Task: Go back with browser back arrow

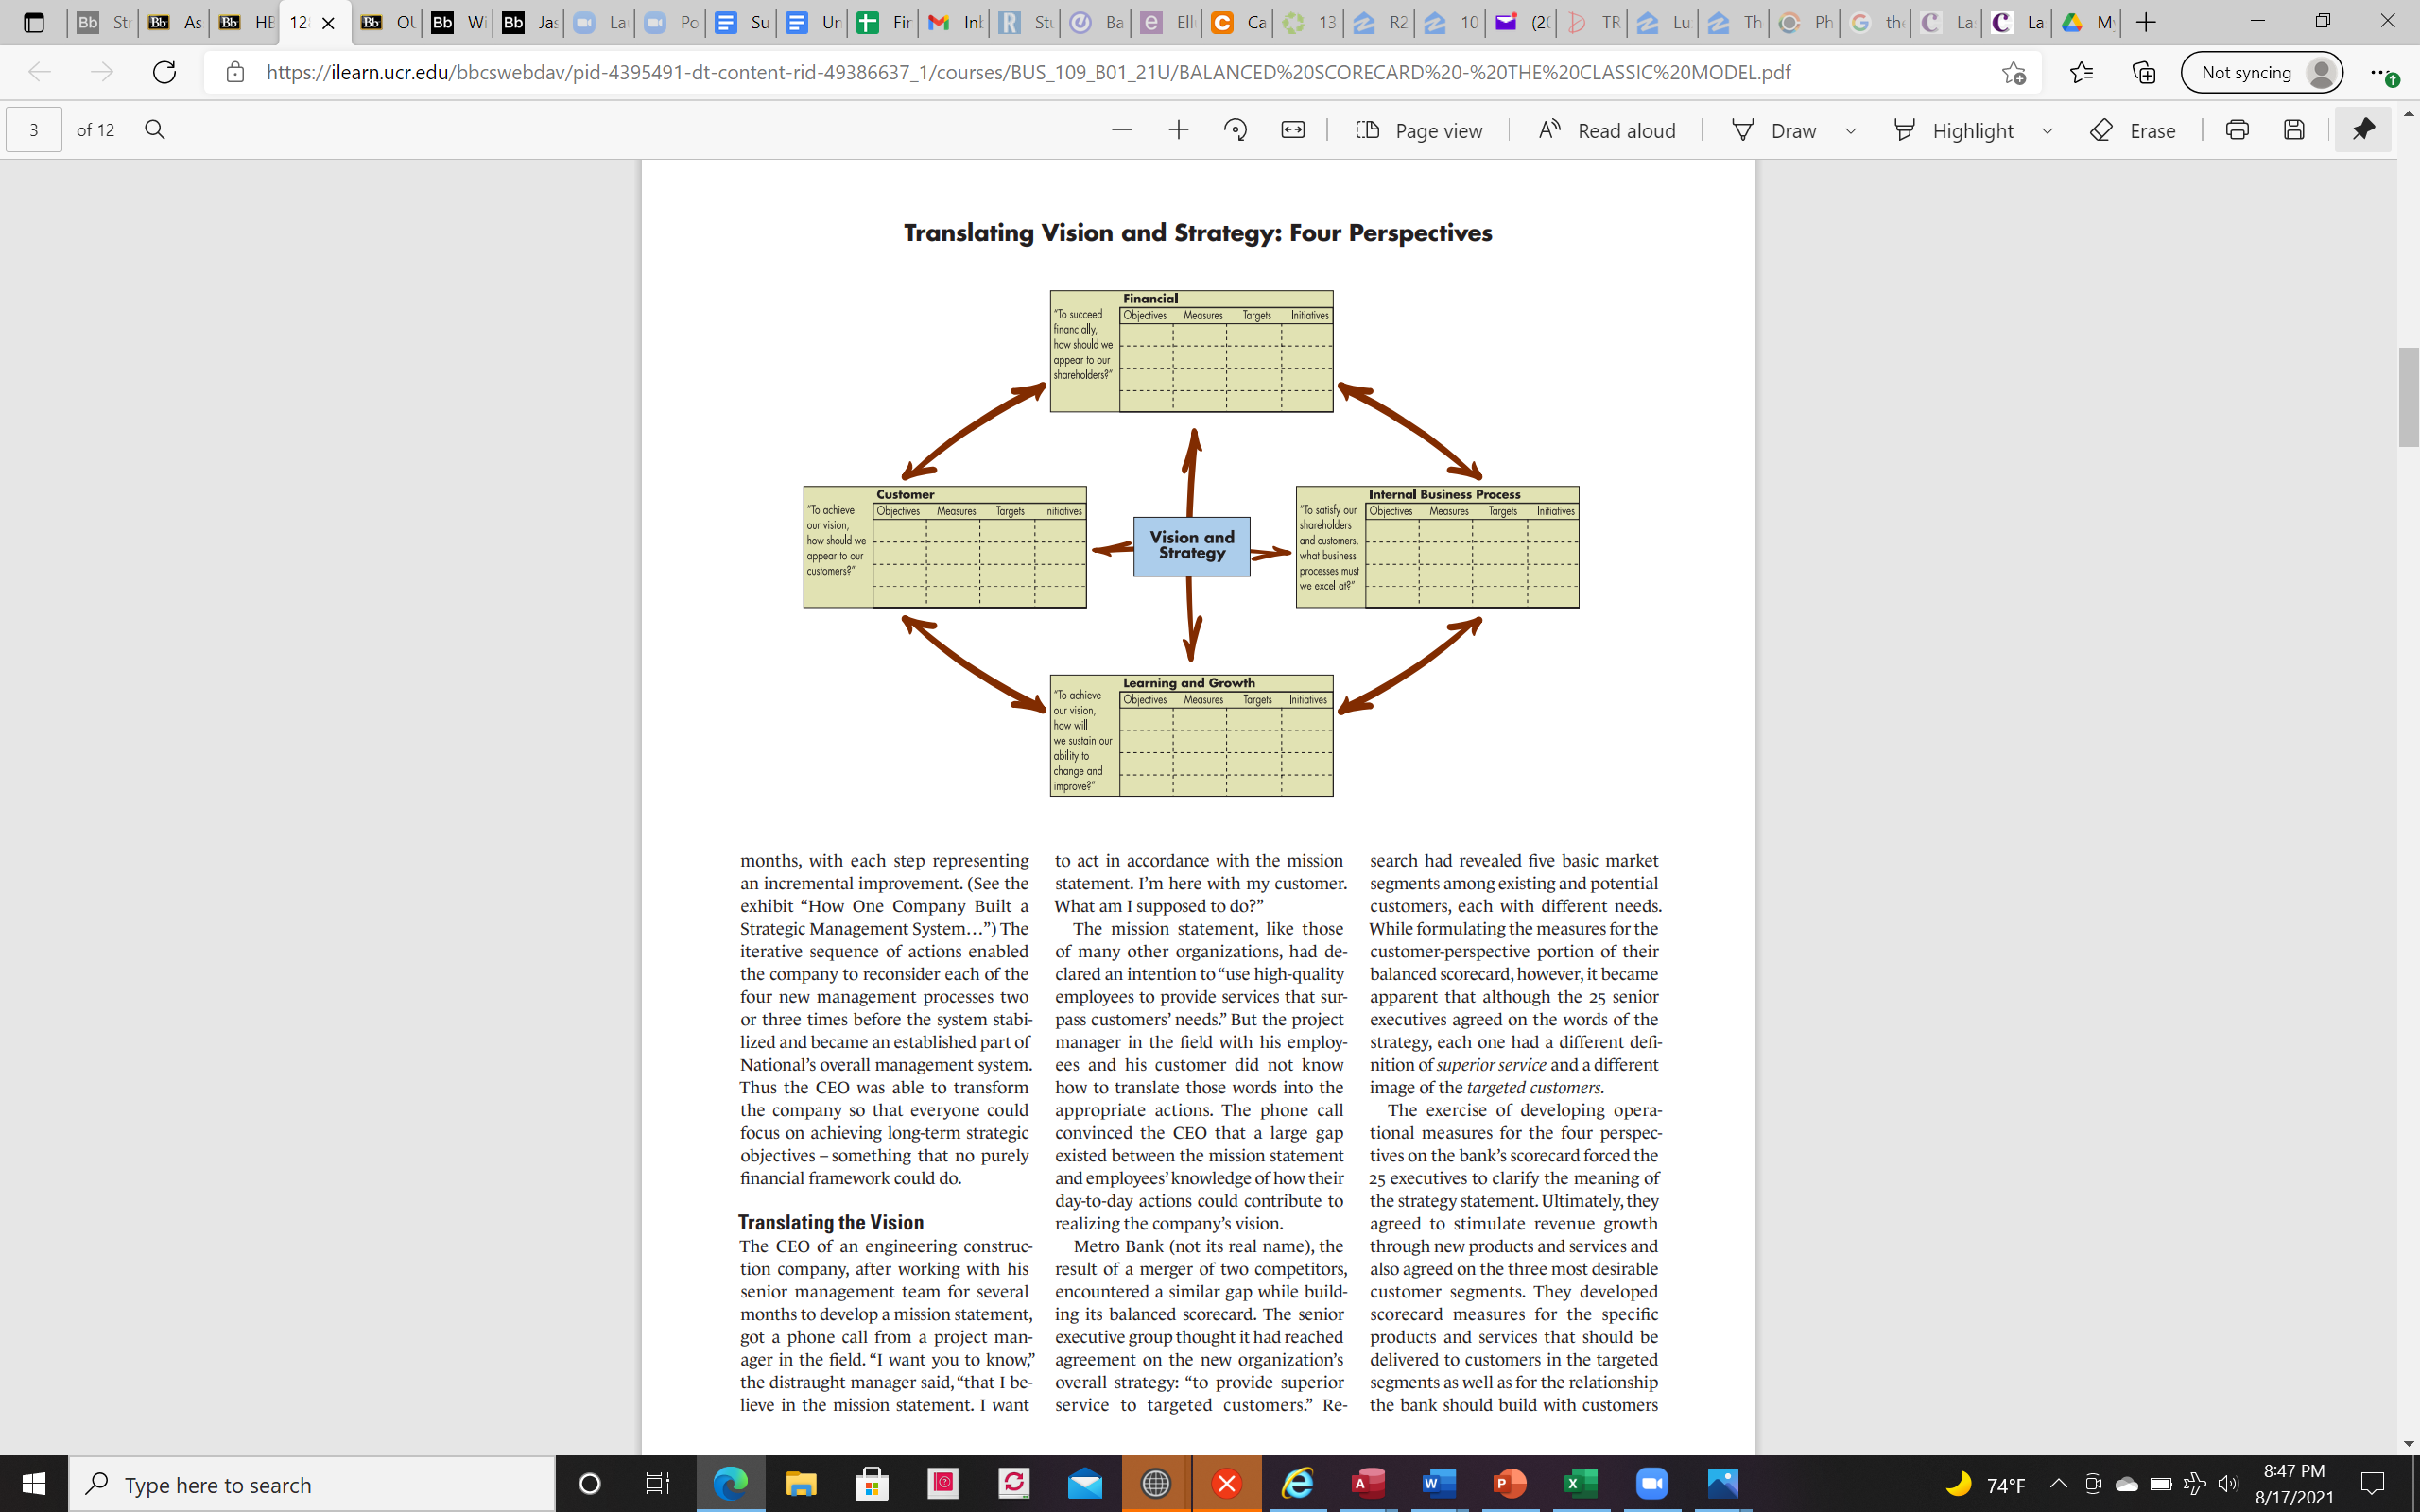Action: (x=40, y=72)
